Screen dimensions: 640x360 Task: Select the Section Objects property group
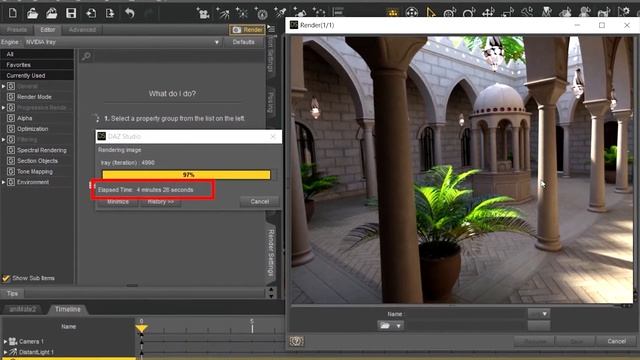click(37, 161)
